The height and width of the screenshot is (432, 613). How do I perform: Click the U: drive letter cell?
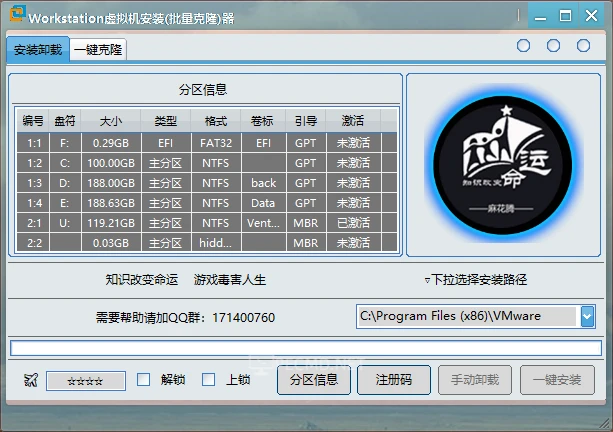pyautogui.click(x=65, y=223)
